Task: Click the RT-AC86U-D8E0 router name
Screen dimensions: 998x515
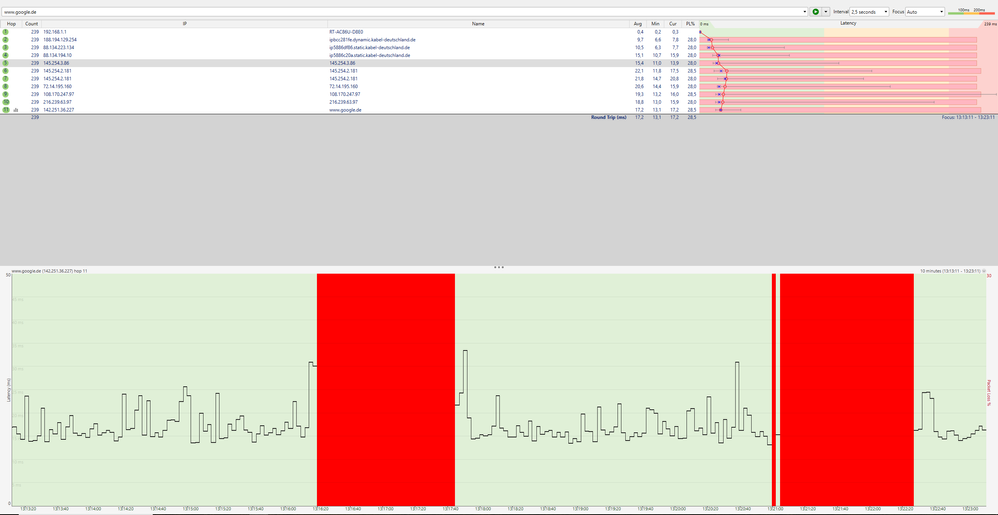Action: click(346, 31)
